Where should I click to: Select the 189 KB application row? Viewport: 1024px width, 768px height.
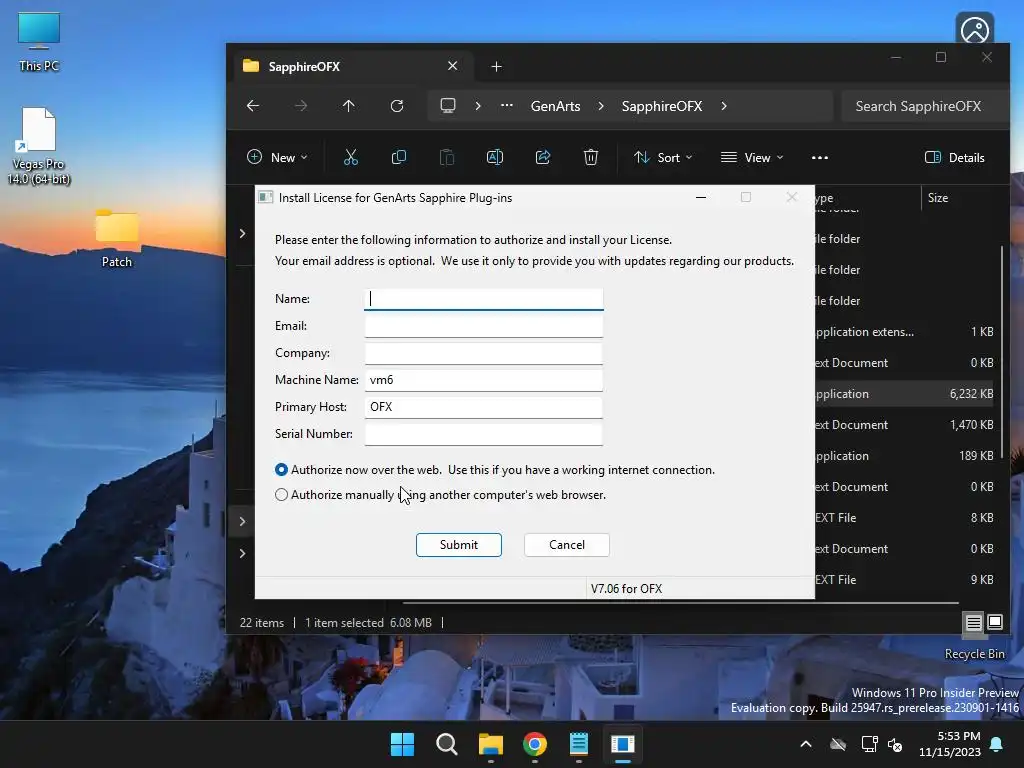[904, 456]
